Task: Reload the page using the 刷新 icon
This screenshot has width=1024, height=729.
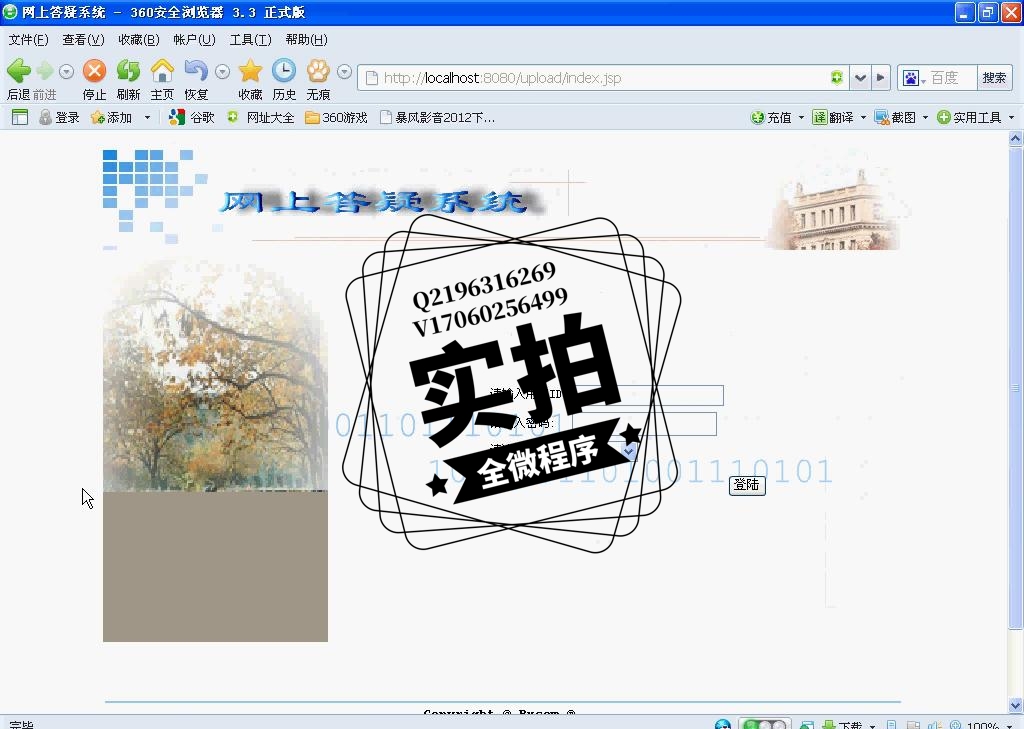Action: coord(128,71)
